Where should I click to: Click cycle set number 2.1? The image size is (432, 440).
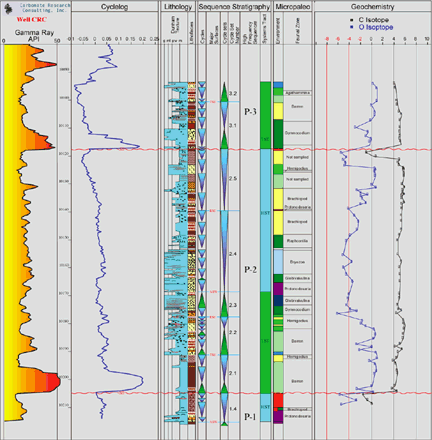(x=233, y=373)
